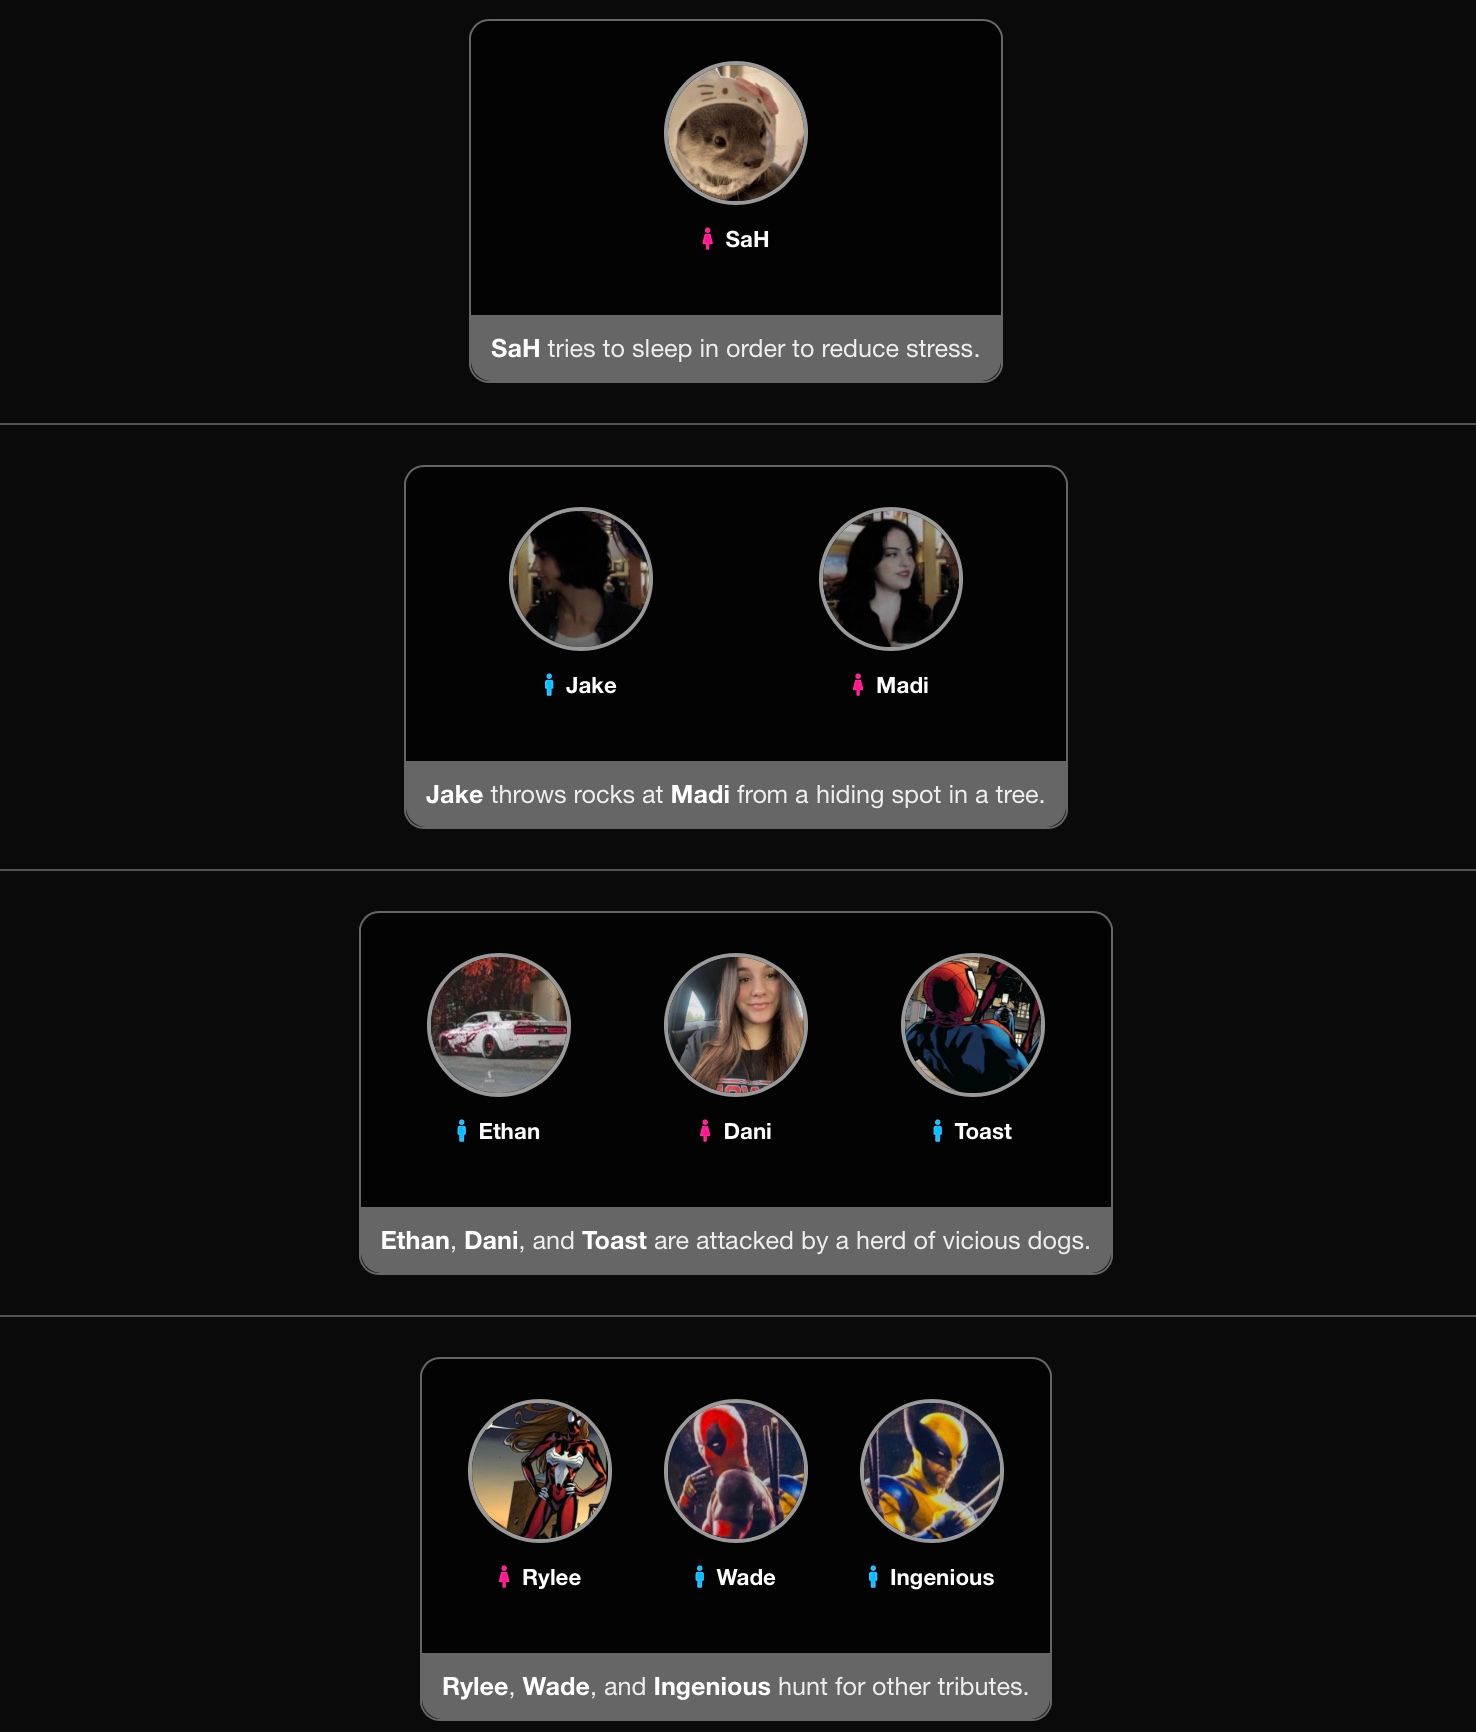Open Madi's profile picture
Screen dimensions: 1476x1732
(x=891, y=579)
